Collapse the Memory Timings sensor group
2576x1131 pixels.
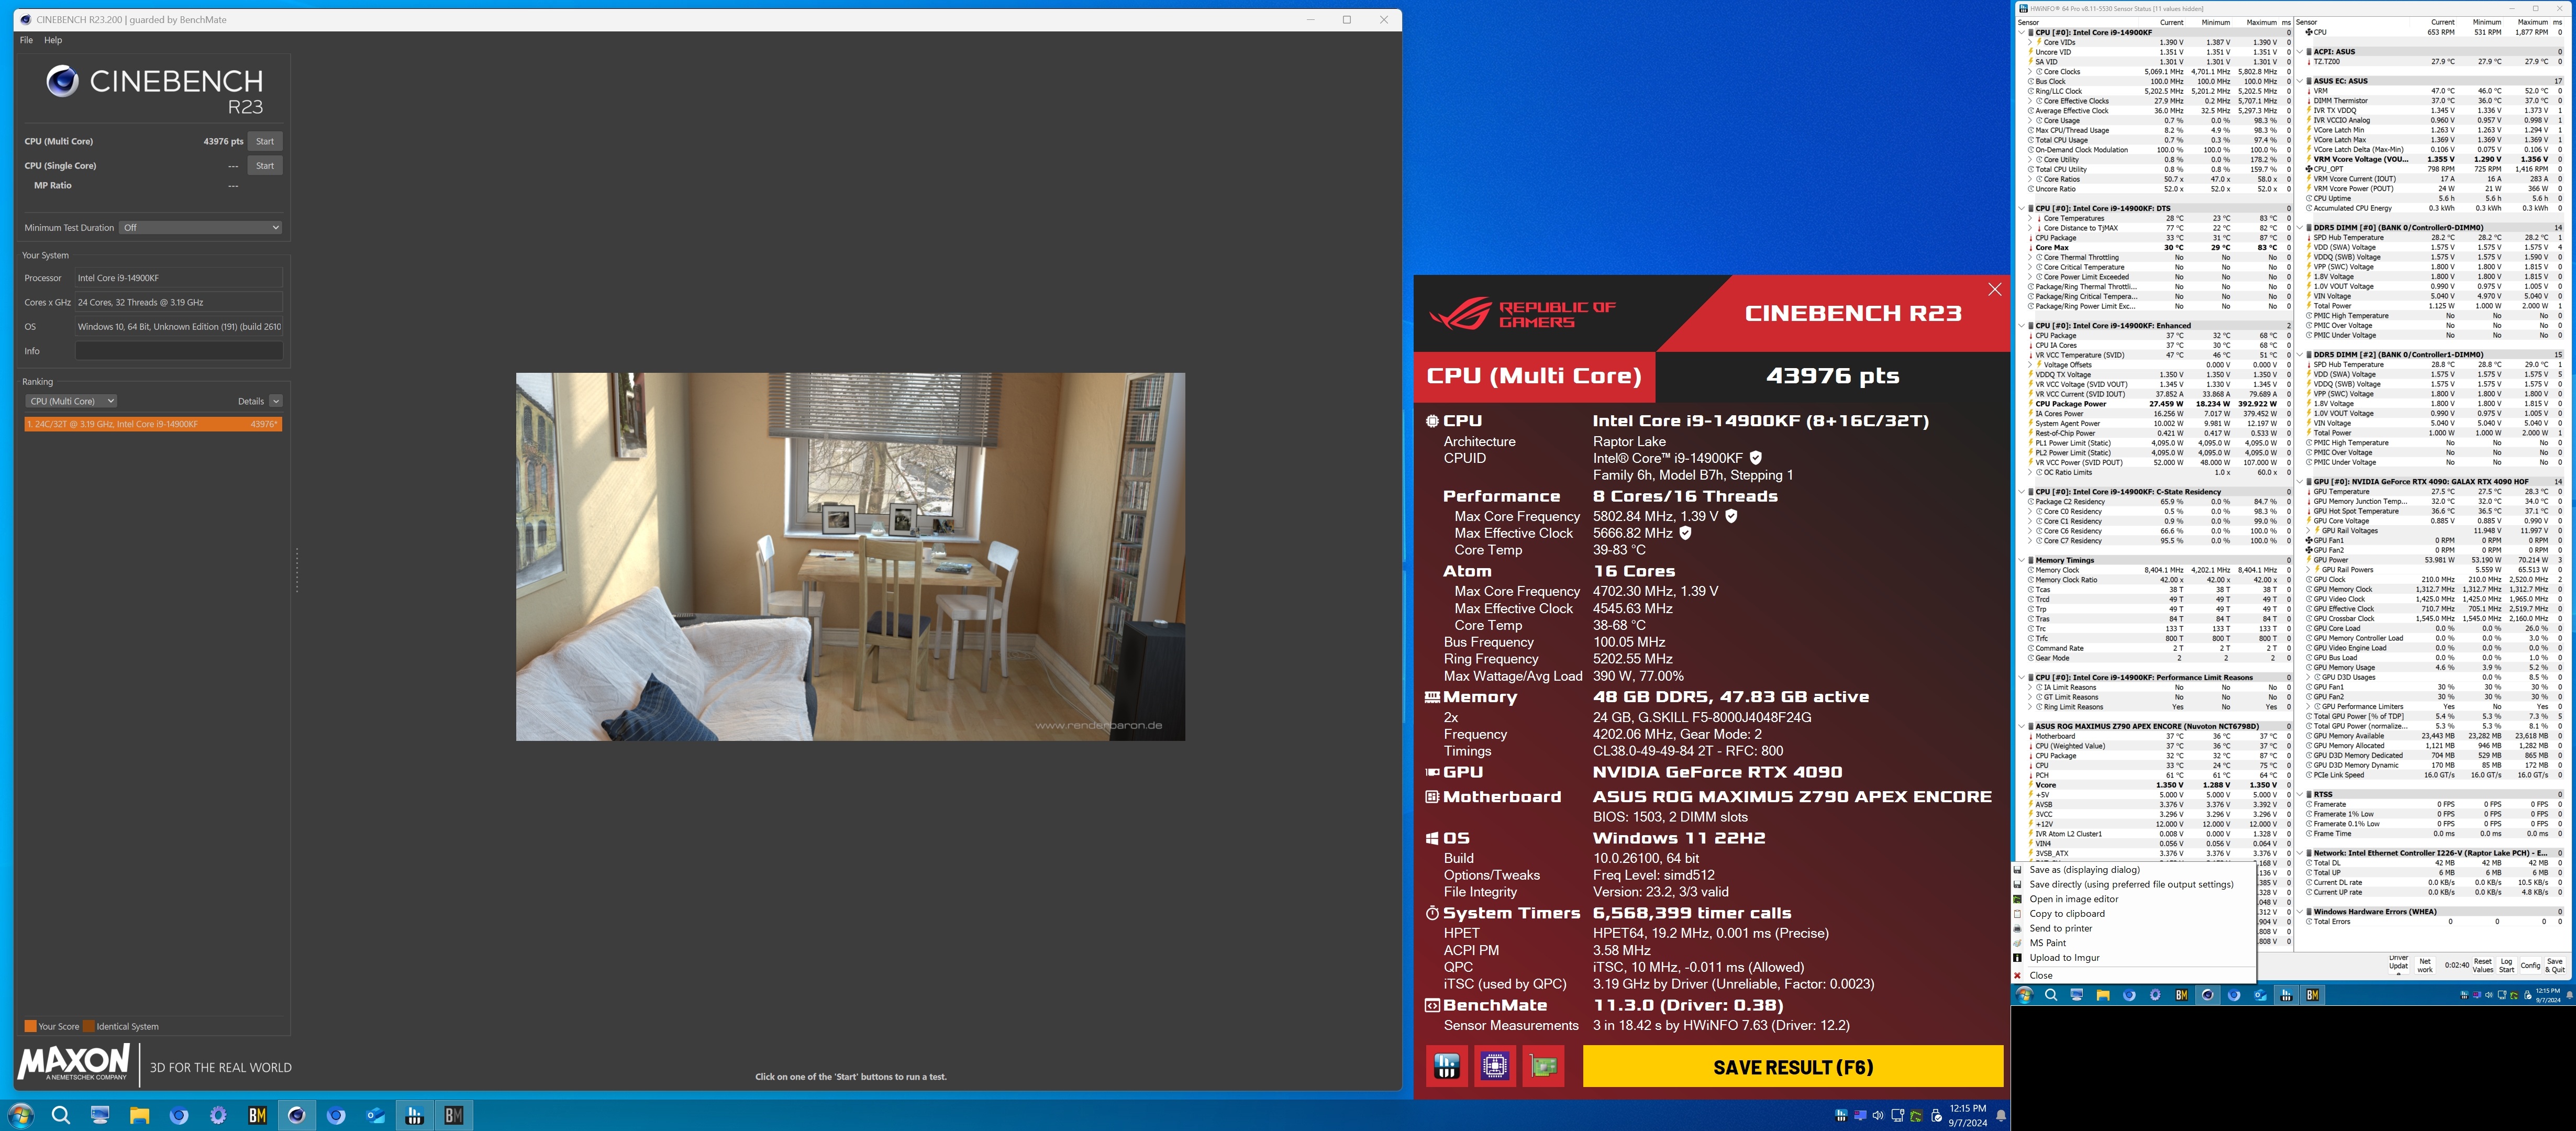(x=2021, y=560)
